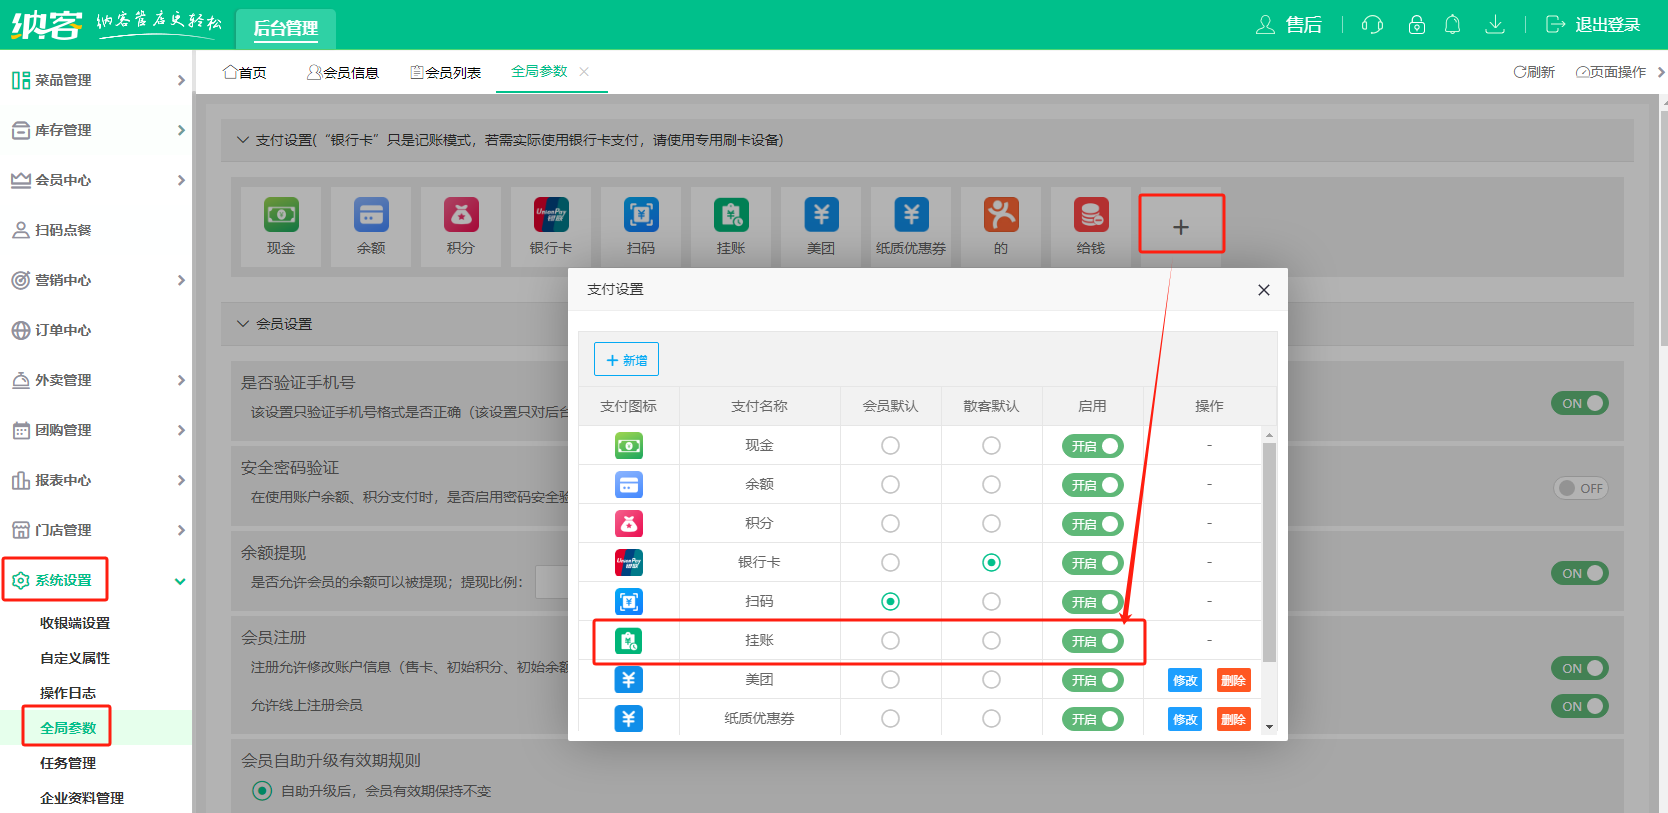Click the plus tile to add payment
Image resolution: width=1668 pixels, height=813 pixels.
pyautogui.click(x=1181, y=227)
